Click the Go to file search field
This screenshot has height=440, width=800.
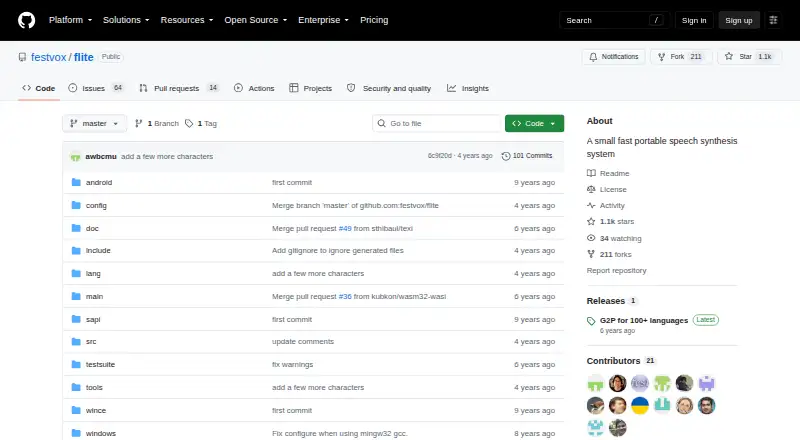pos(437,124)
